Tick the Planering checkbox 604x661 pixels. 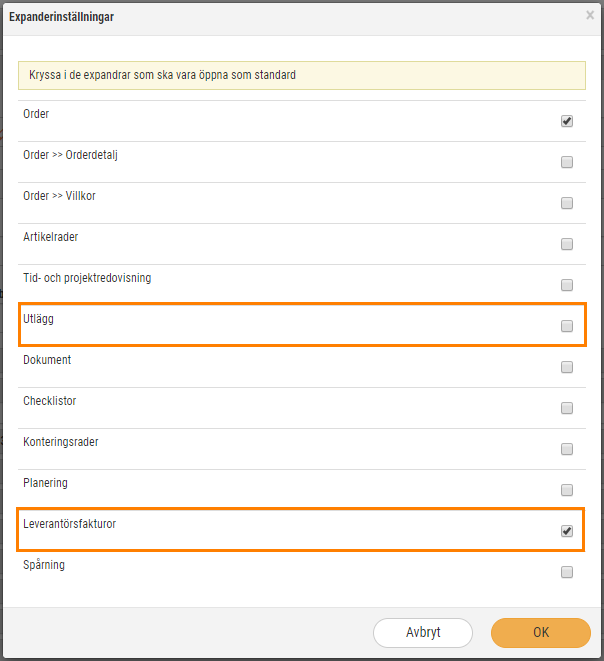coord(566,490)
